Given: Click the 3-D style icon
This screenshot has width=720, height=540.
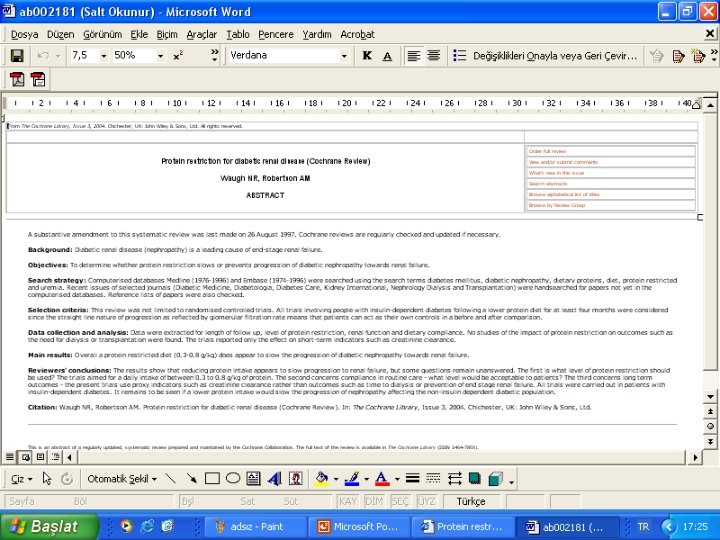Looking at the screenshot, I should point(495,478).
